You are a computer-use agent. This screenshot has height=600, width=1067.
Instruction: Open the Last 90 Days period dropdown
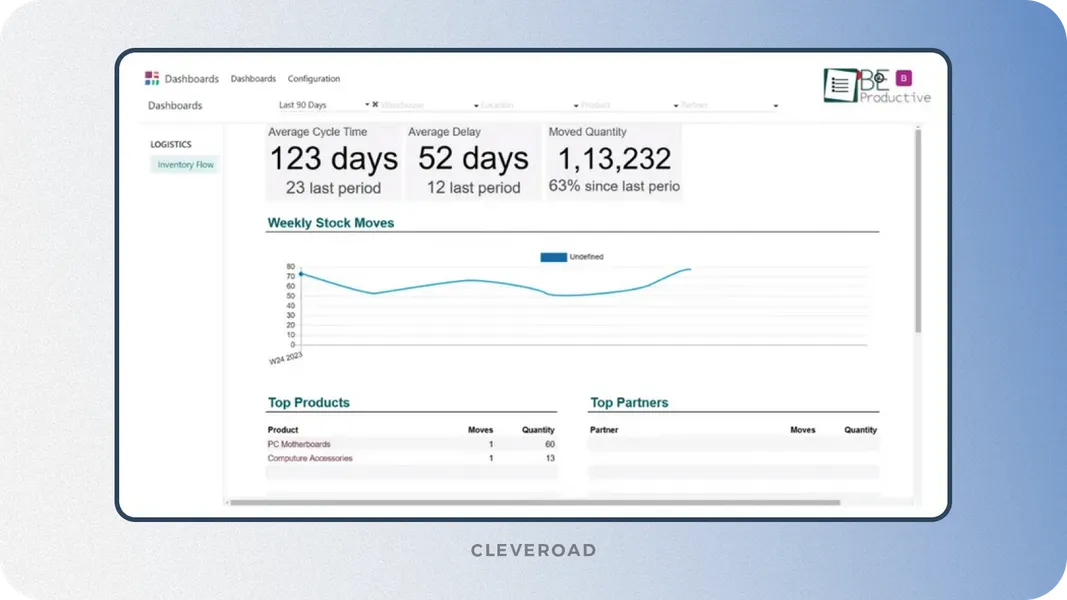322,105
